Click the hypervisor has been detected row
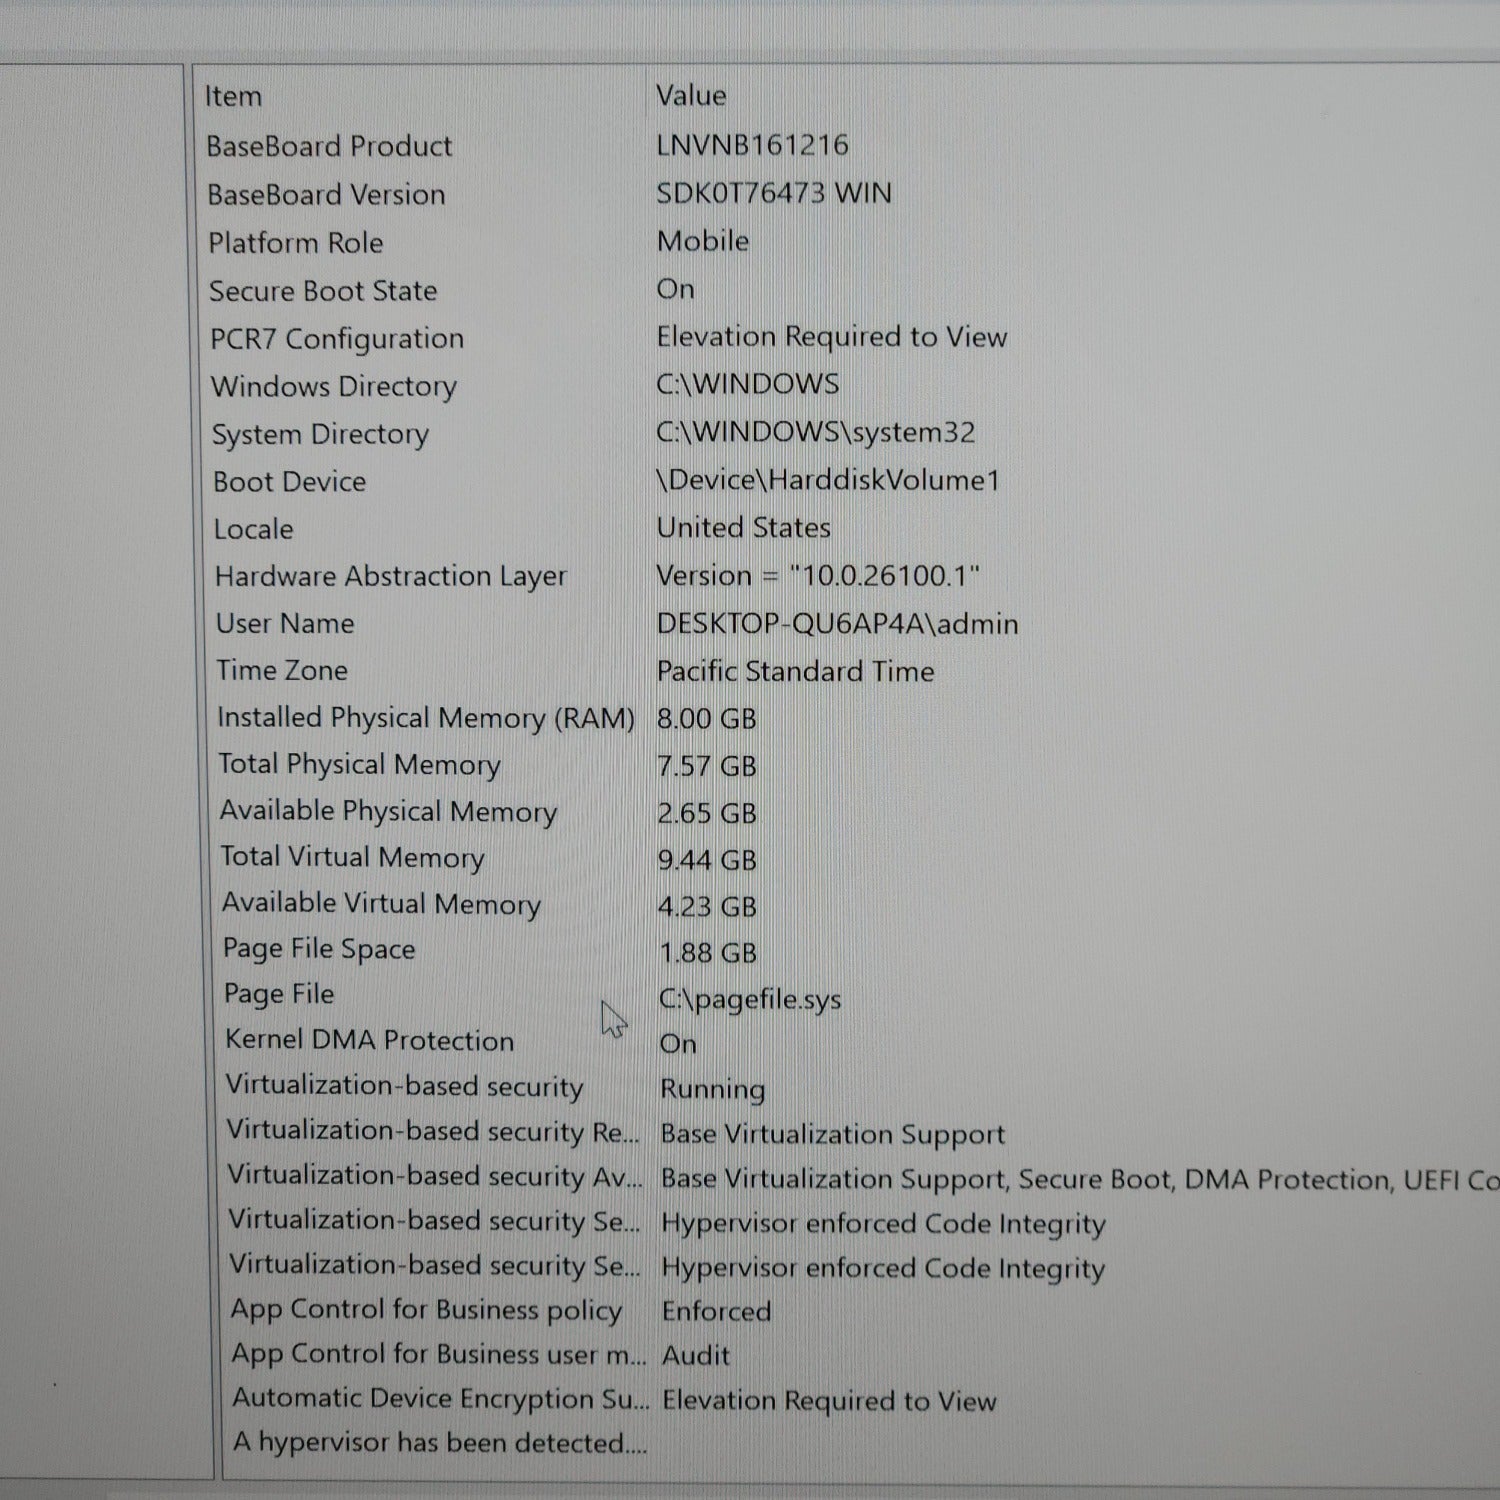Viewport: 1500px width, 1500px height. pyautogui.click(x=440, y=1443)
